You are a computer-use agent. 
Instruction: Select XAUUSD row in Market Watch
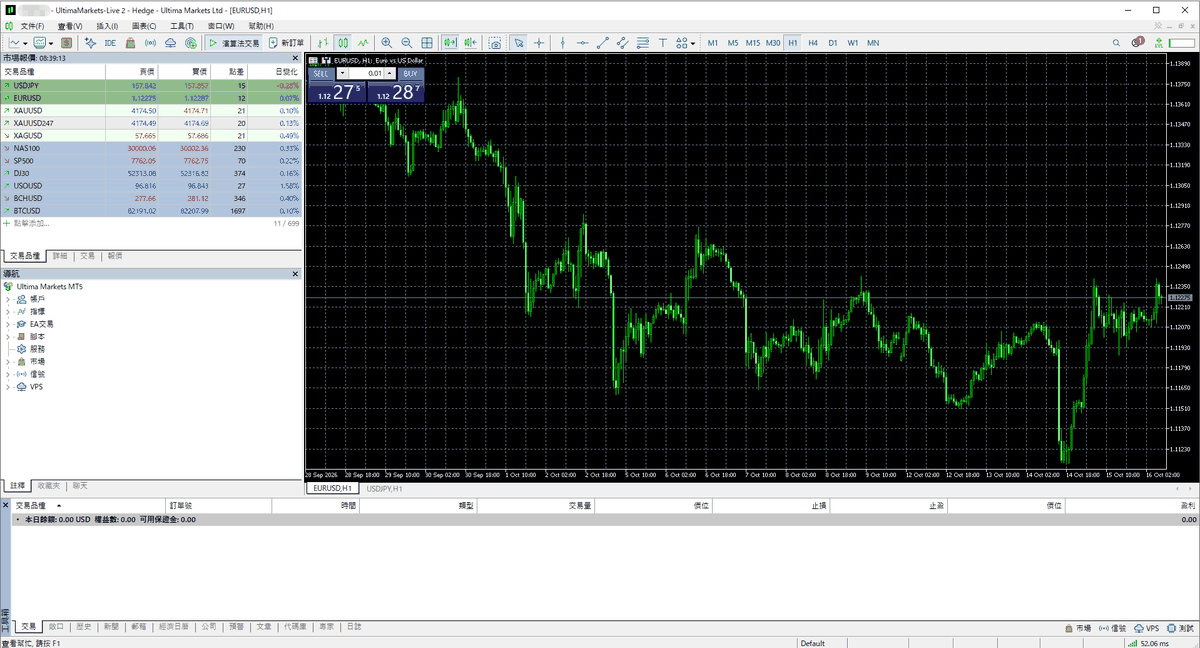[152, 110]
